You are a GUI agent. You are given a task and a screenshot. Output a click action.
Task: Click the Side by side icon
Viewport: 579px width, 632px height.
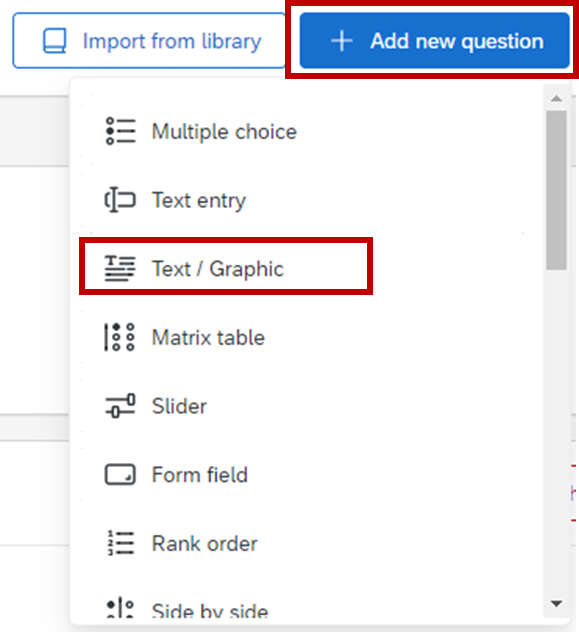pyautogui.click(x=120, y=609)
